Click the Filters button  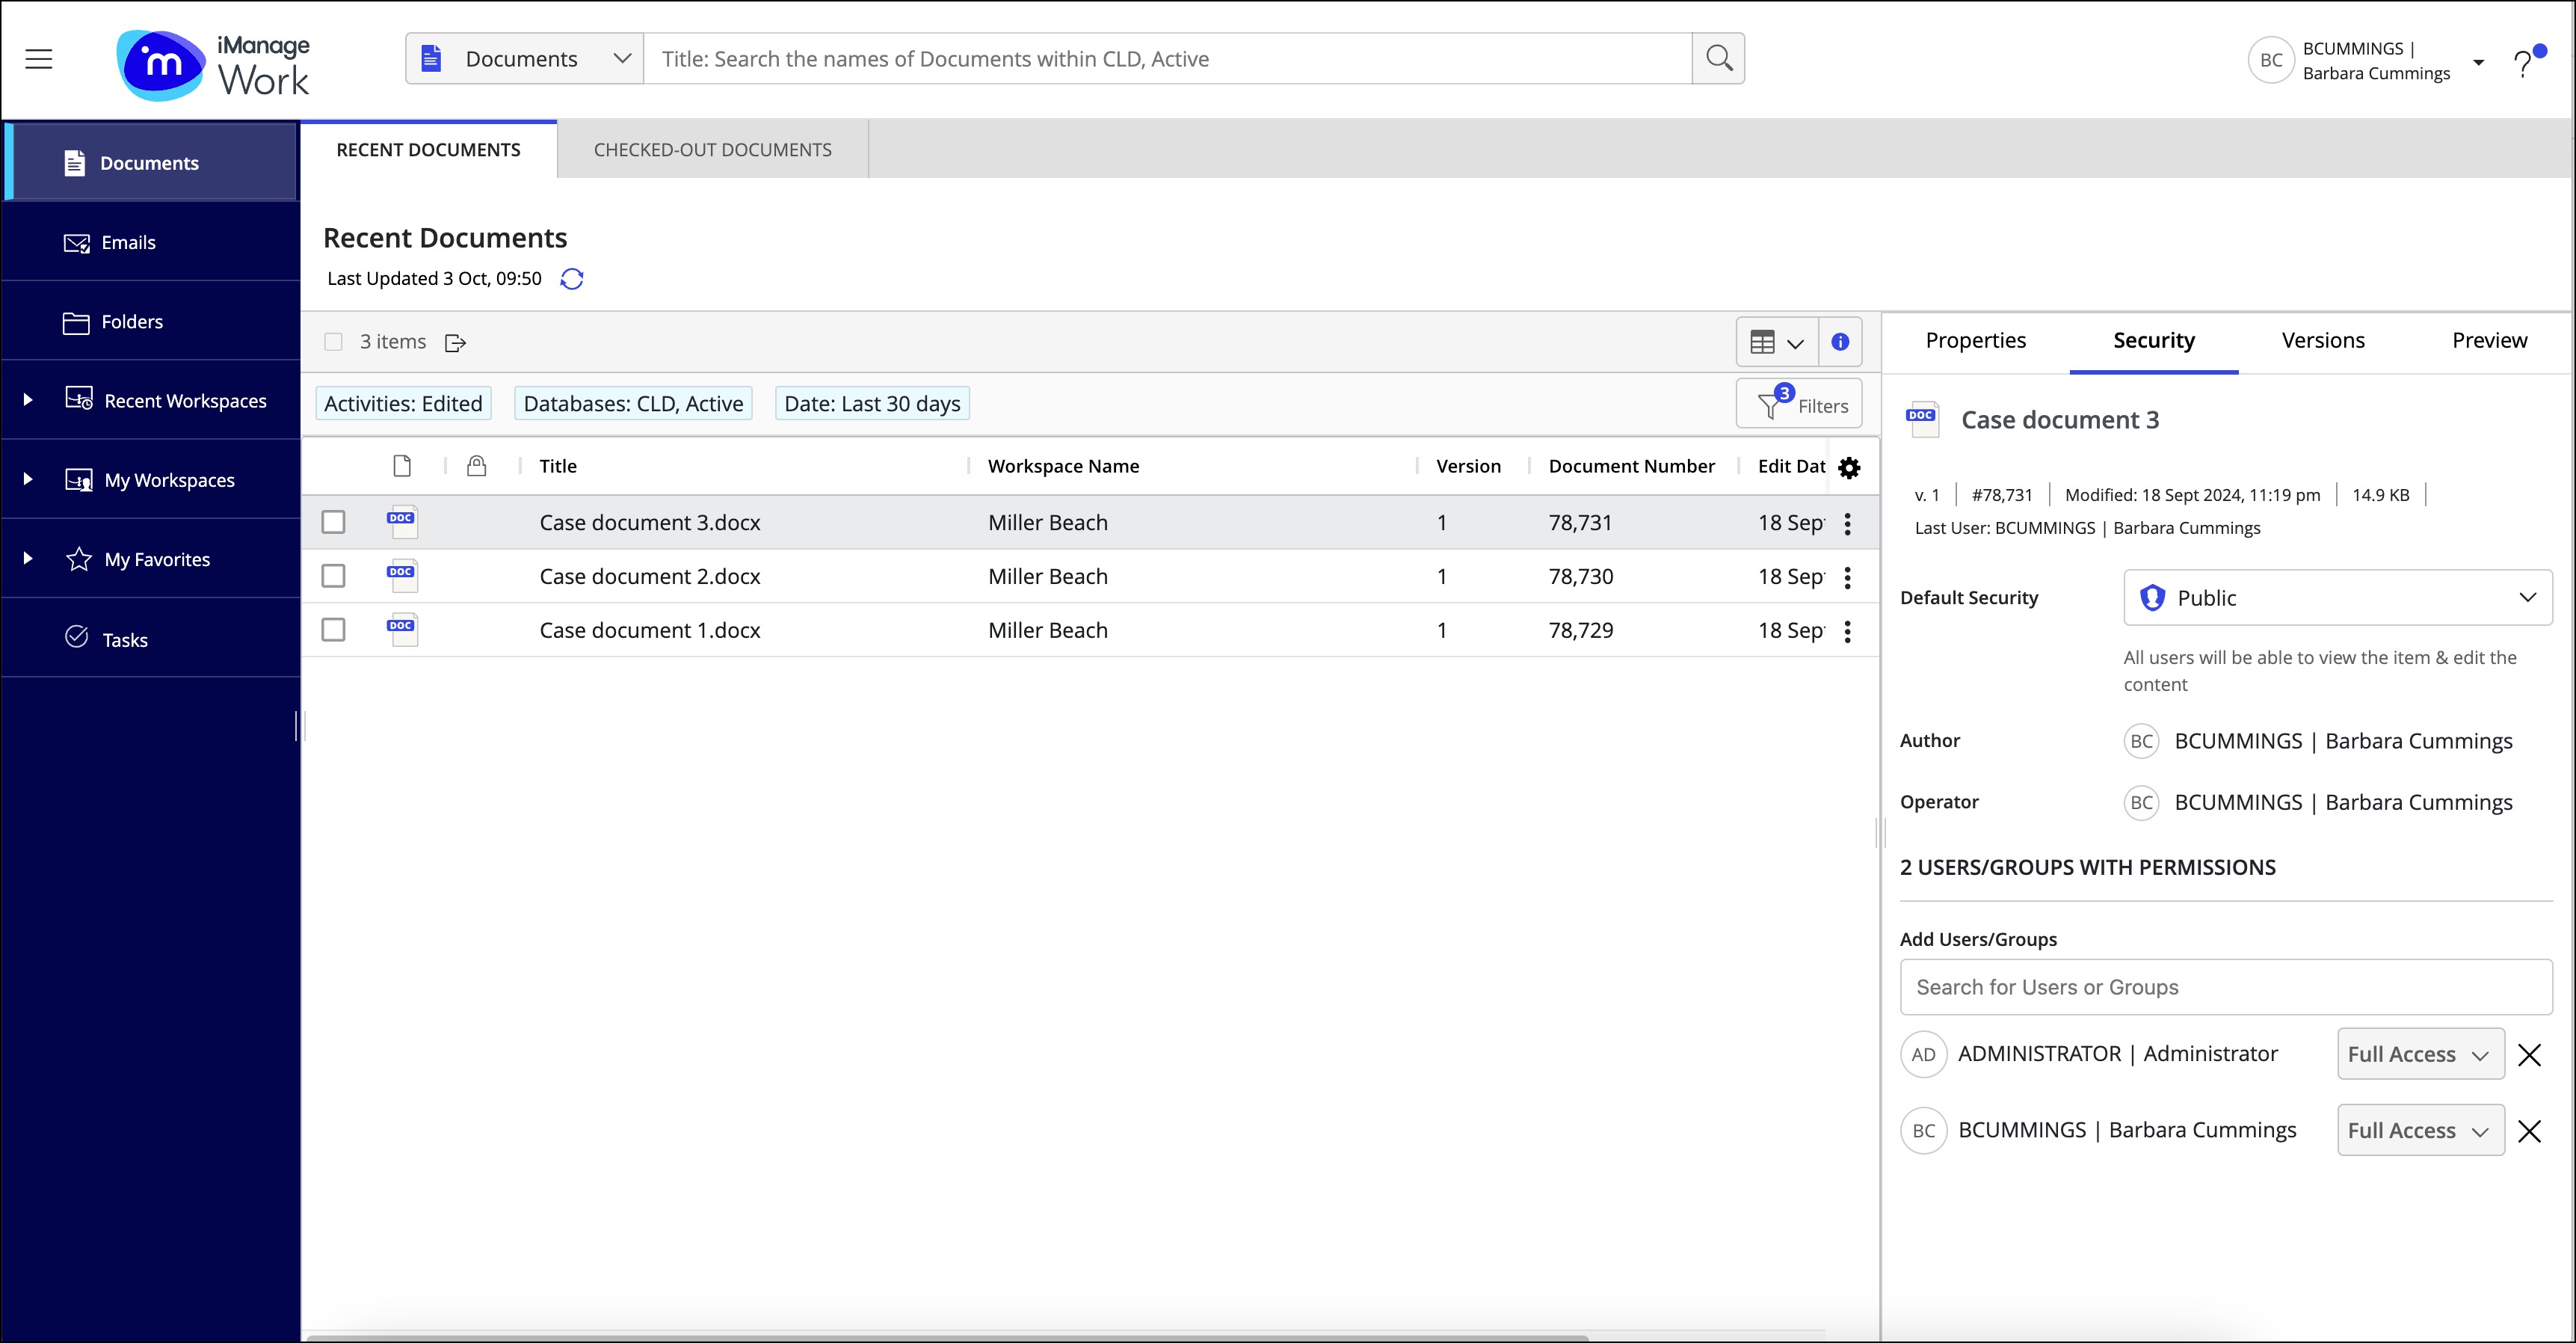coord(1799,405)
